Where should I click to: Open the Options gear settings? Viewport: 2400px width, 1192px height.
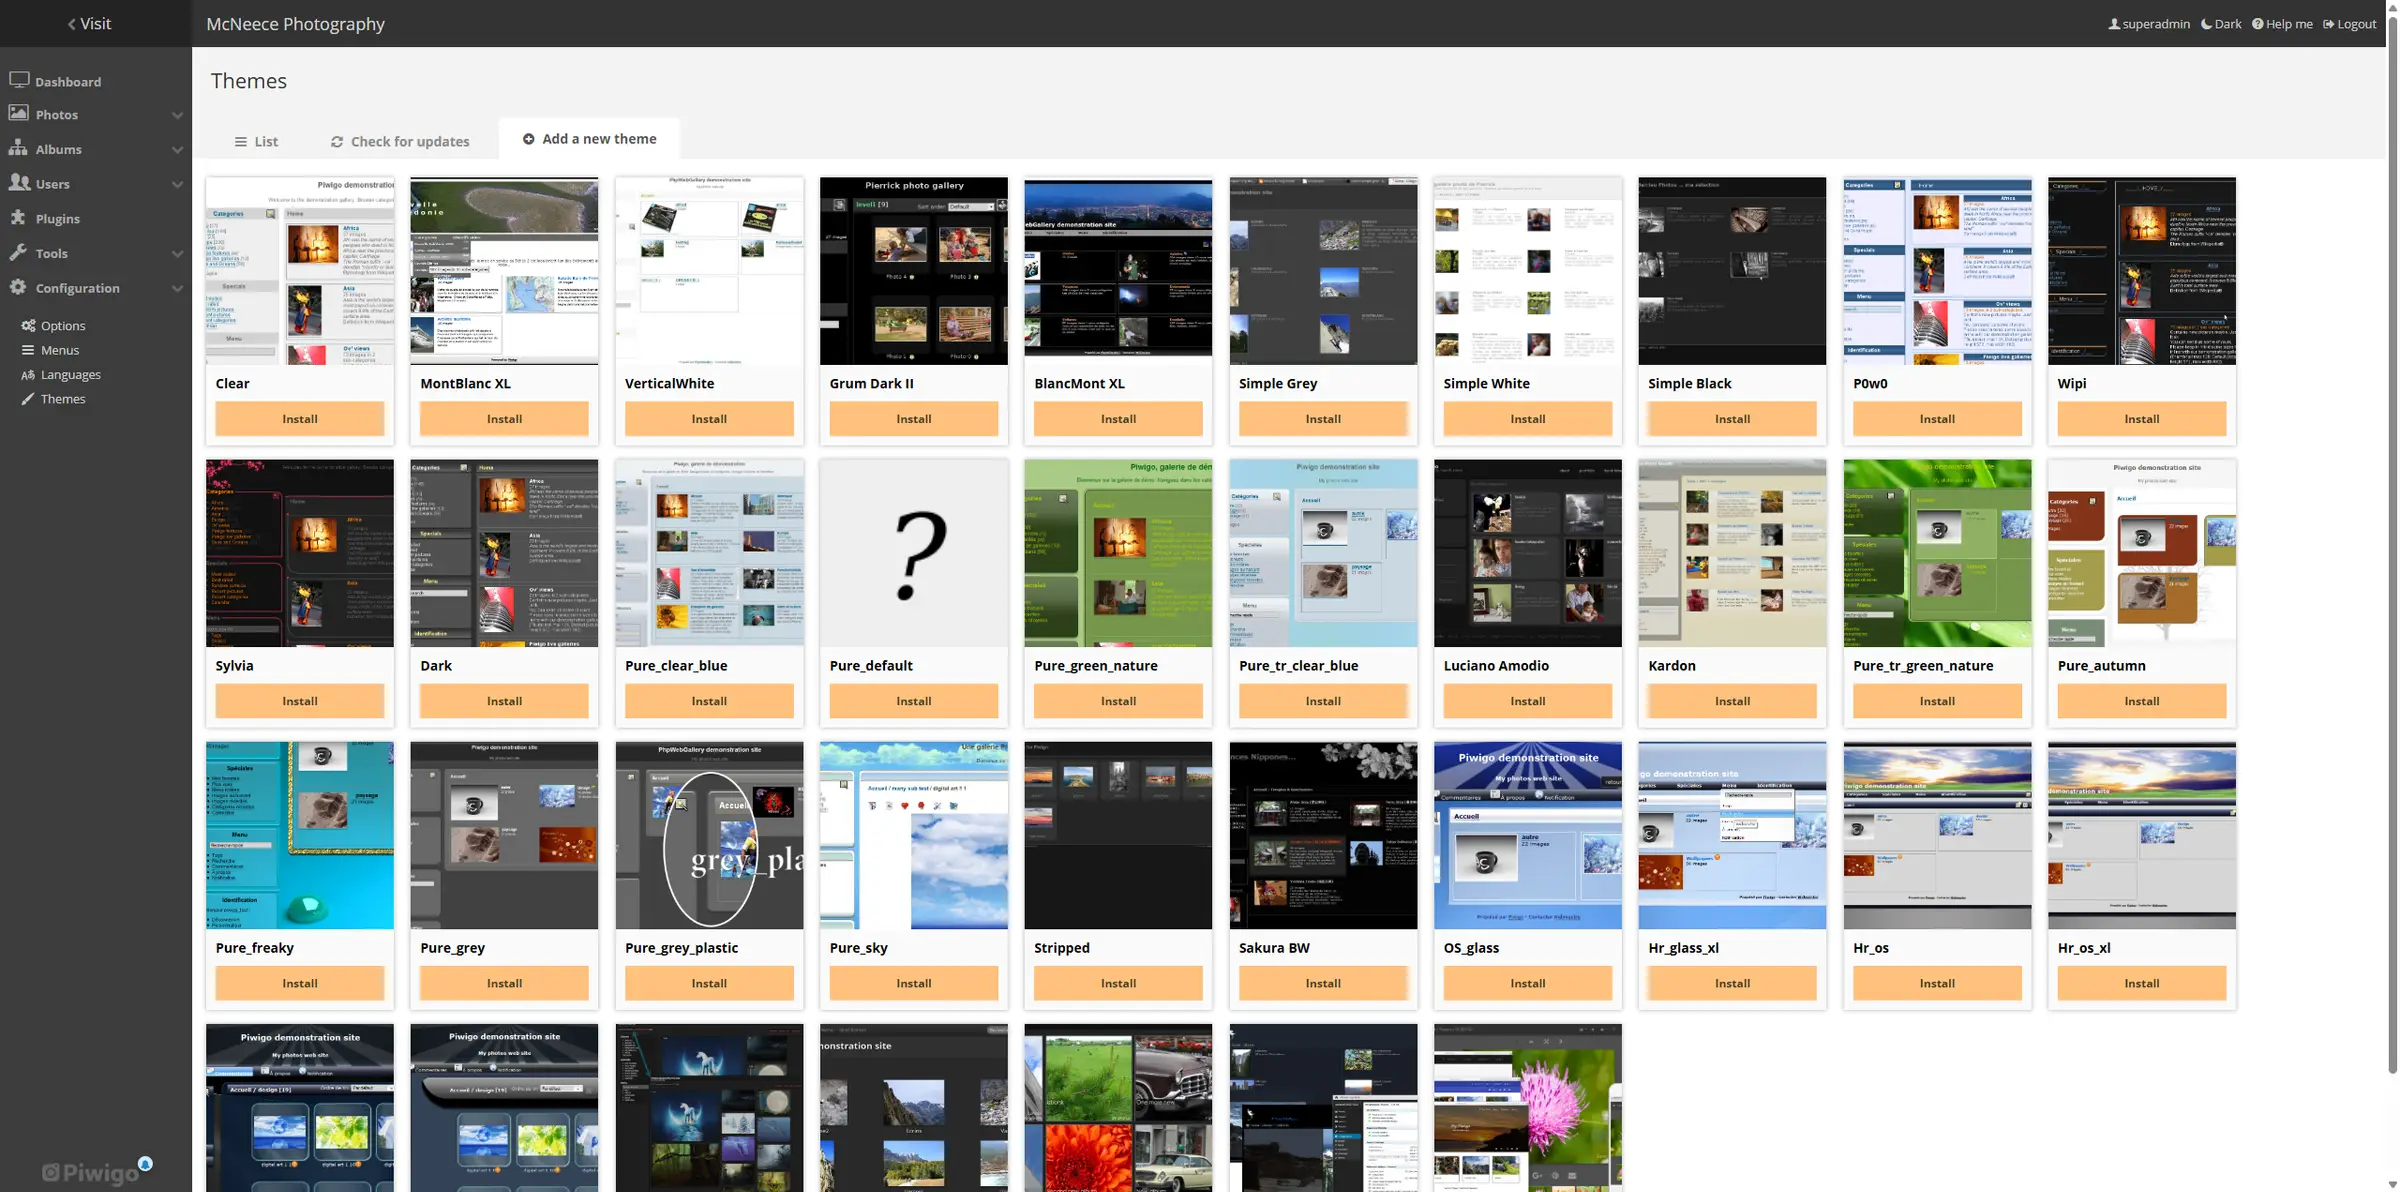pyautogui.click(x=29, y=324)
